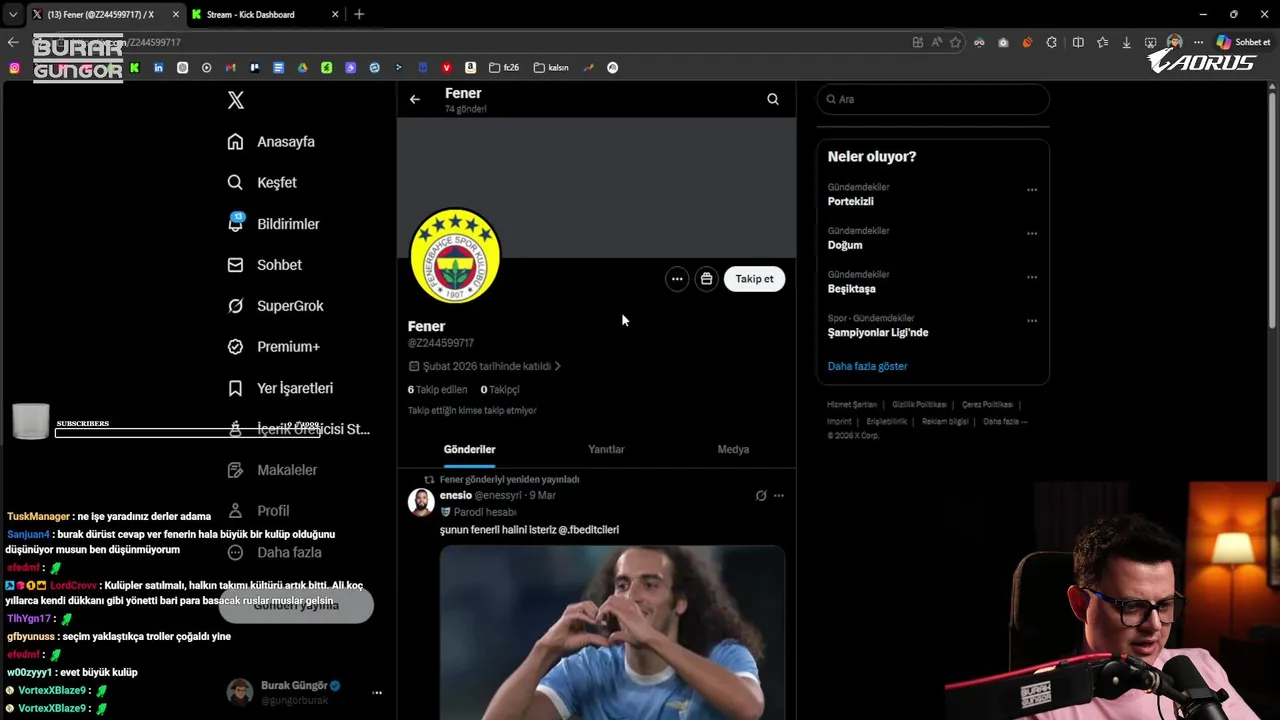Open @enessyrl profile handle
This screenshot has height=720, width=1280.
499,495
